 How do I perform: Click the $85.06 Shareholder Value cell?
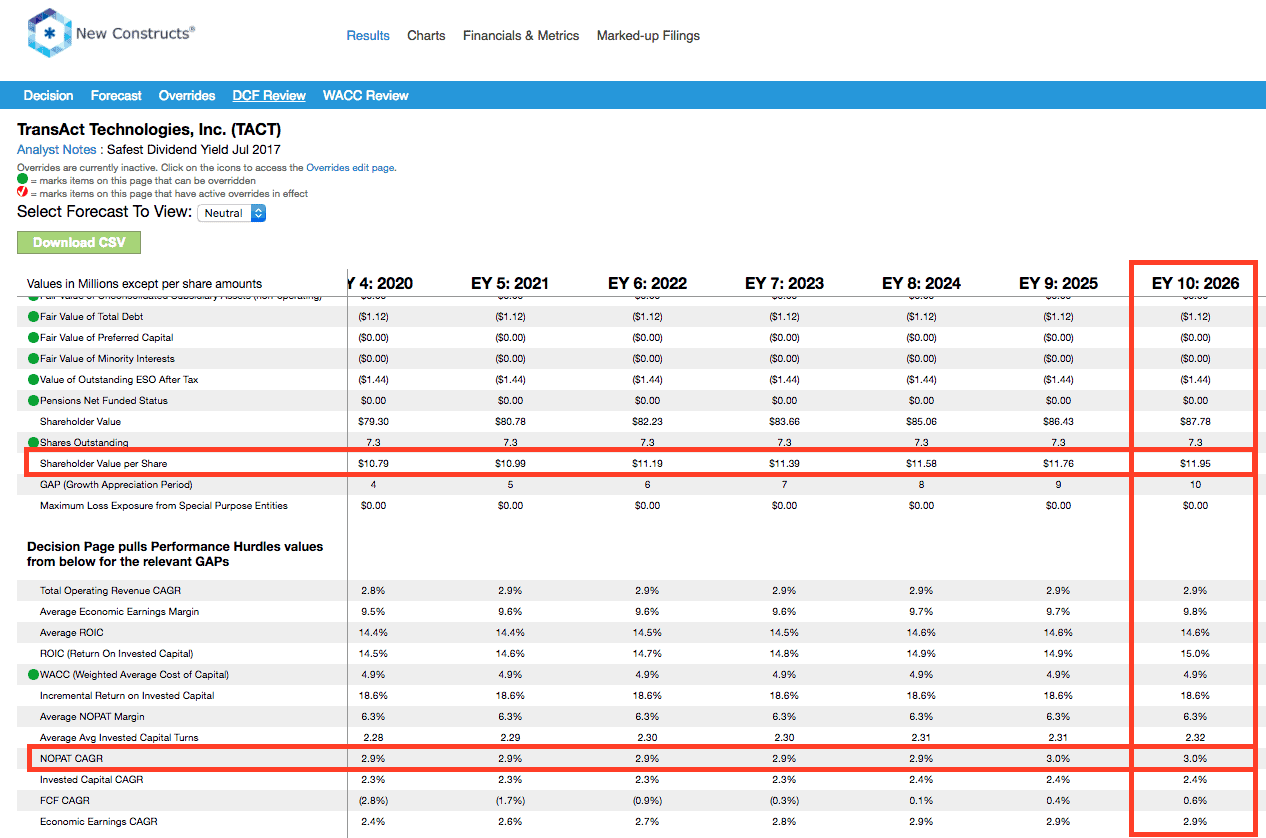pos(921,422)
